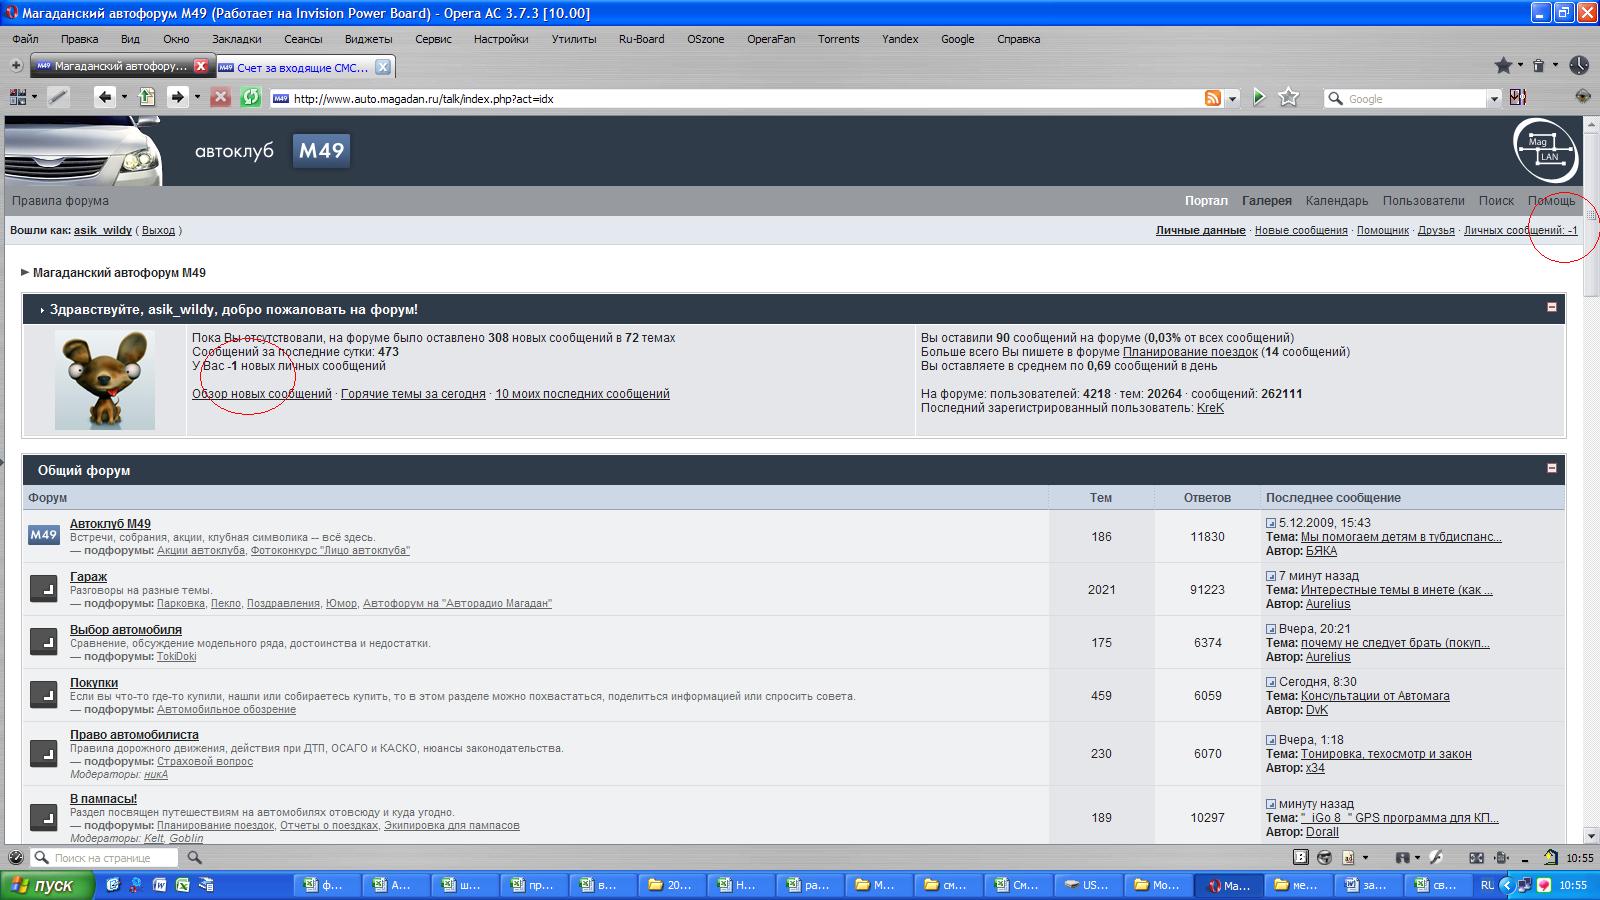Click the Личные сообщения link

(x=1520, y=230)
